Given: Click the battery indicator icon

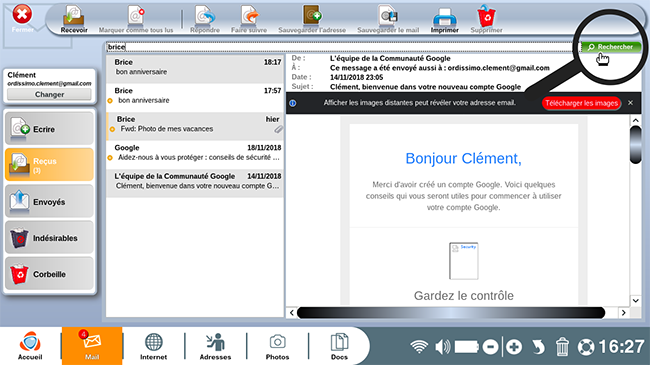Looking at the screenshot, I should (x=467, y=347).
